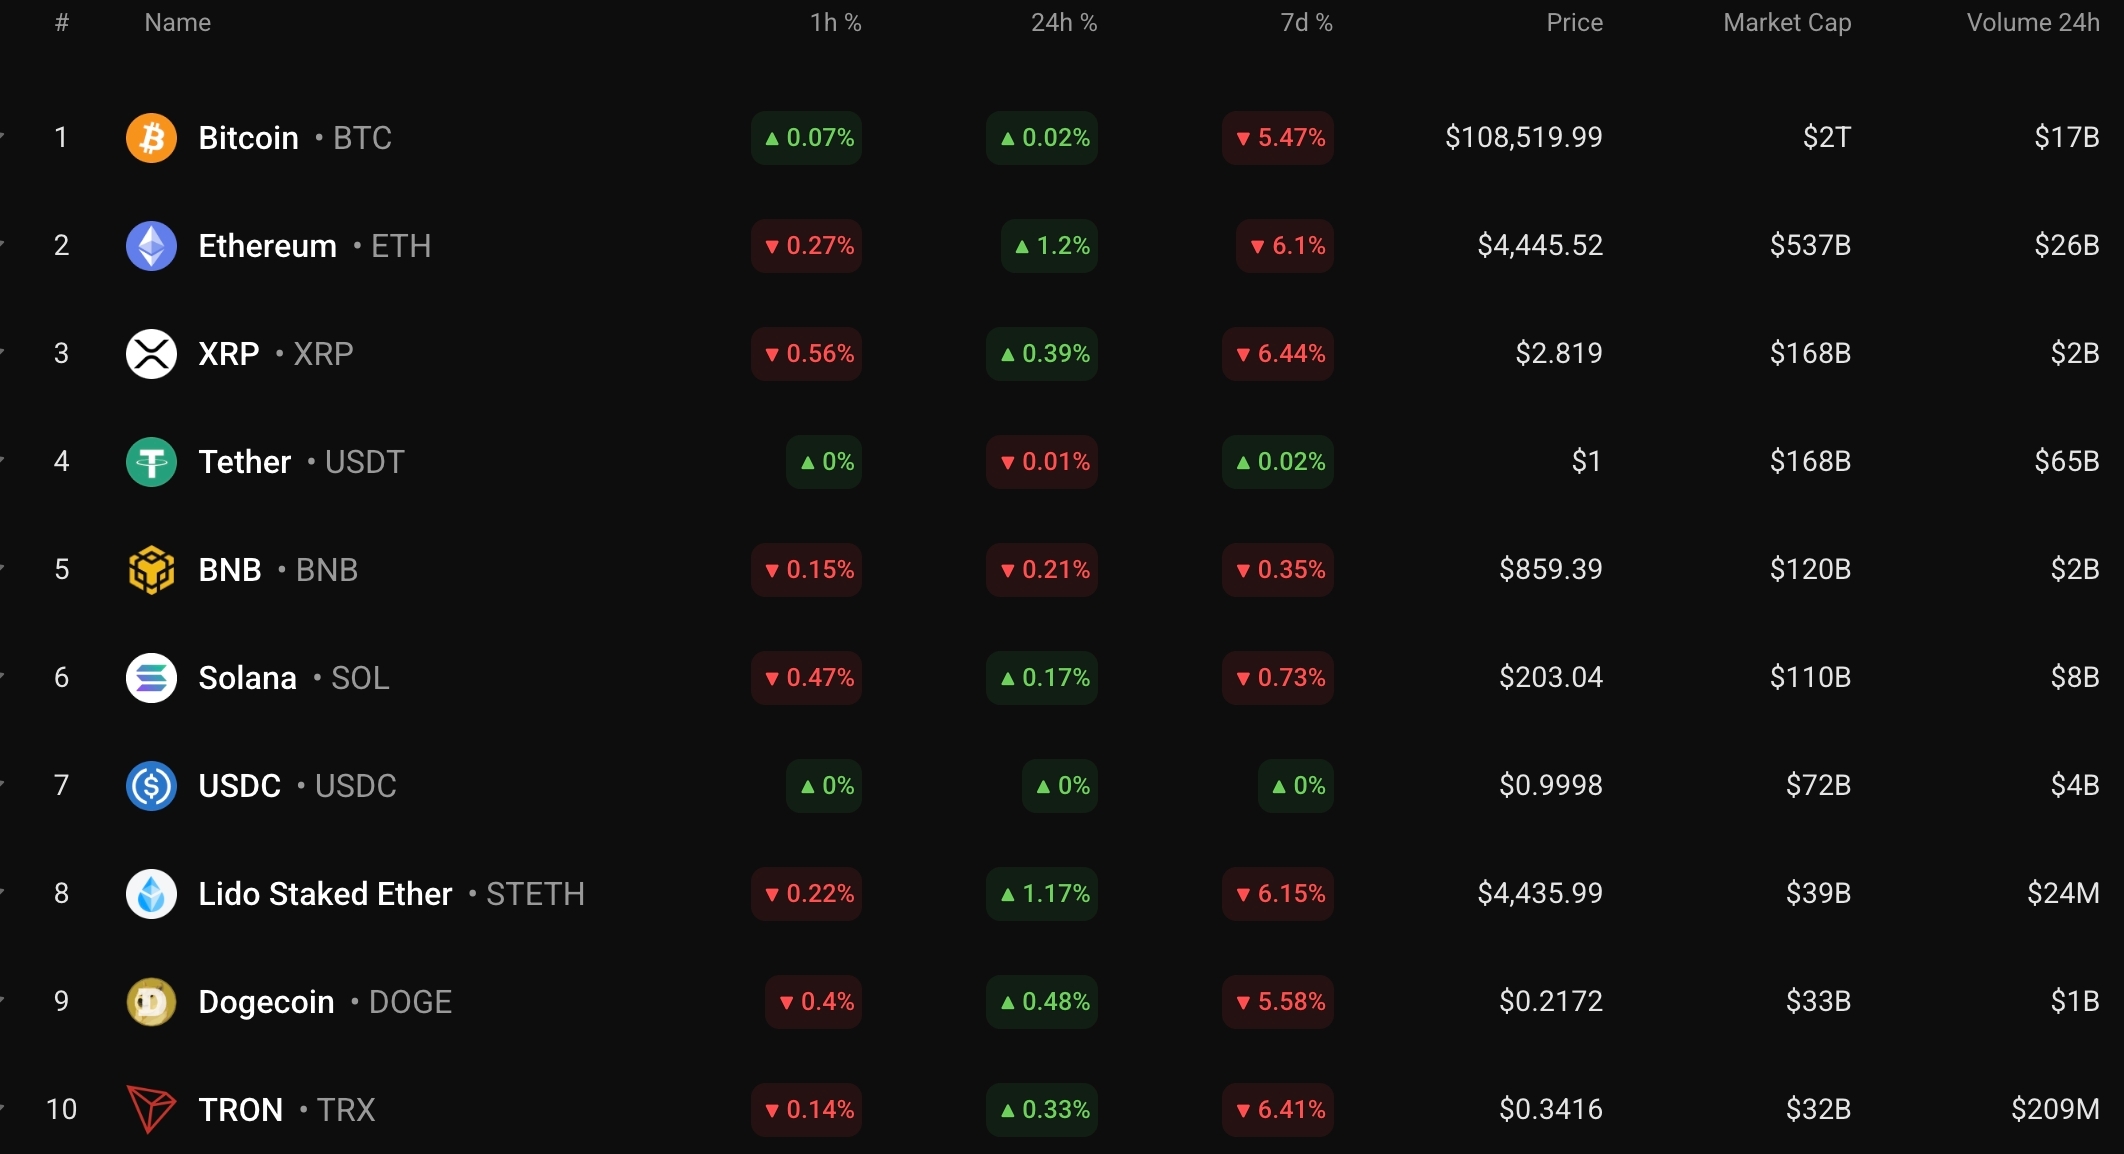
Task: Open Bitcoin's page via its name
Action: [x=247, y=138]
